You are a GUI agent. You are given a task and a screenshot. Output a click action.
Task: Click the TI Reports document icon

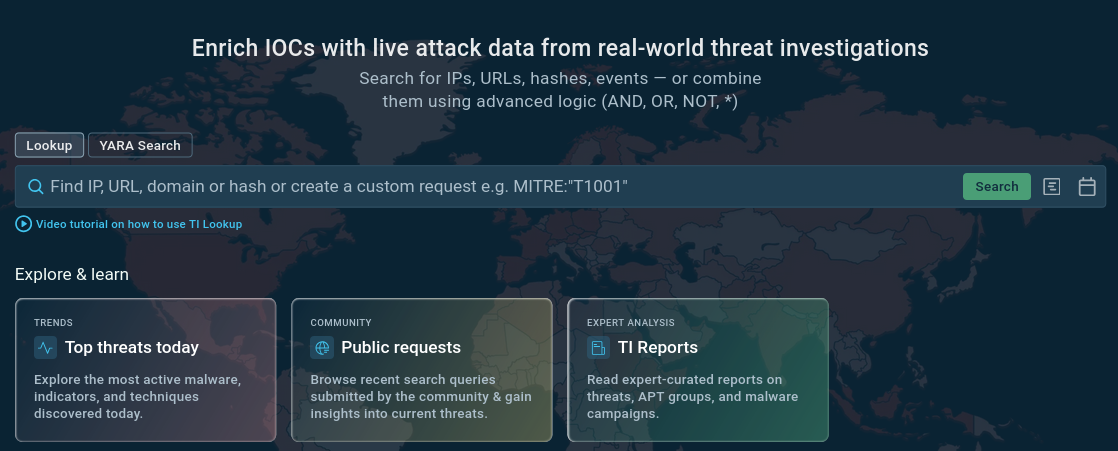(598, 348)
